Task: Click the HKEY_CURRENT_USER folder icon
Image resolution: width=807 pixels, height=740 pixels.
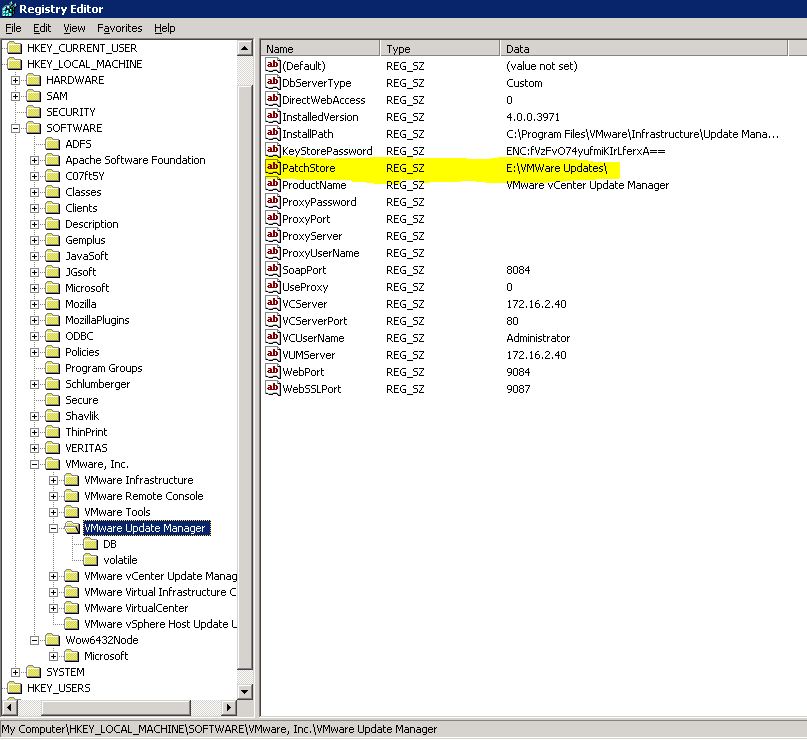Action: pyautogui.click(x=14, y=48)
